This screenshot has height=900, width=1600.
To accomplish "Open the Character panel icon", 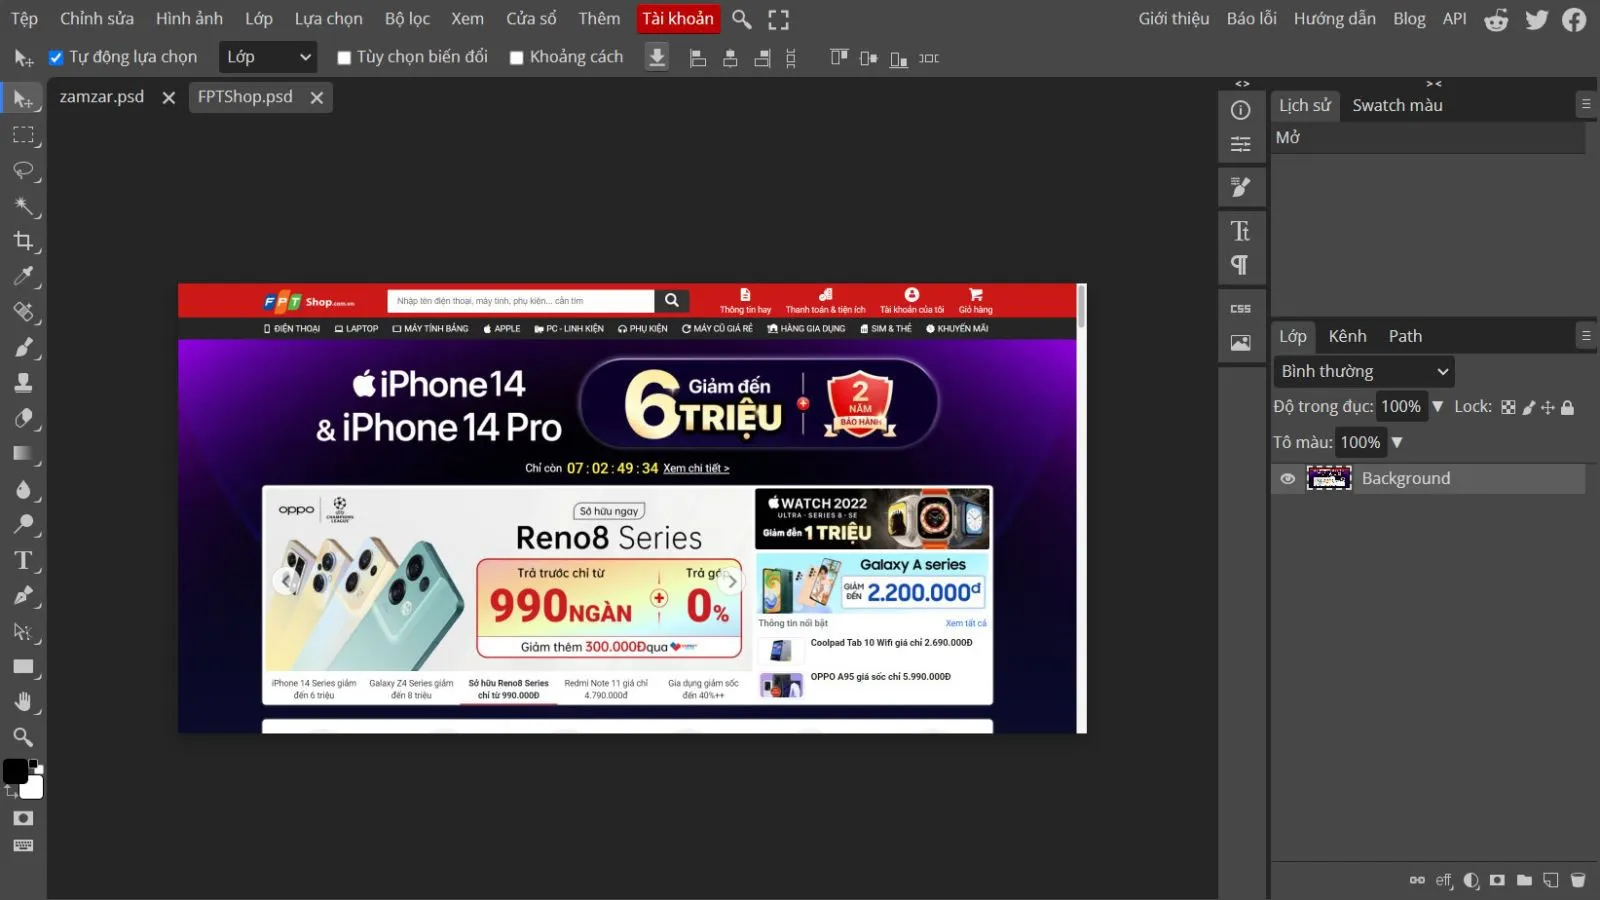I will (x=1241, y=231).
